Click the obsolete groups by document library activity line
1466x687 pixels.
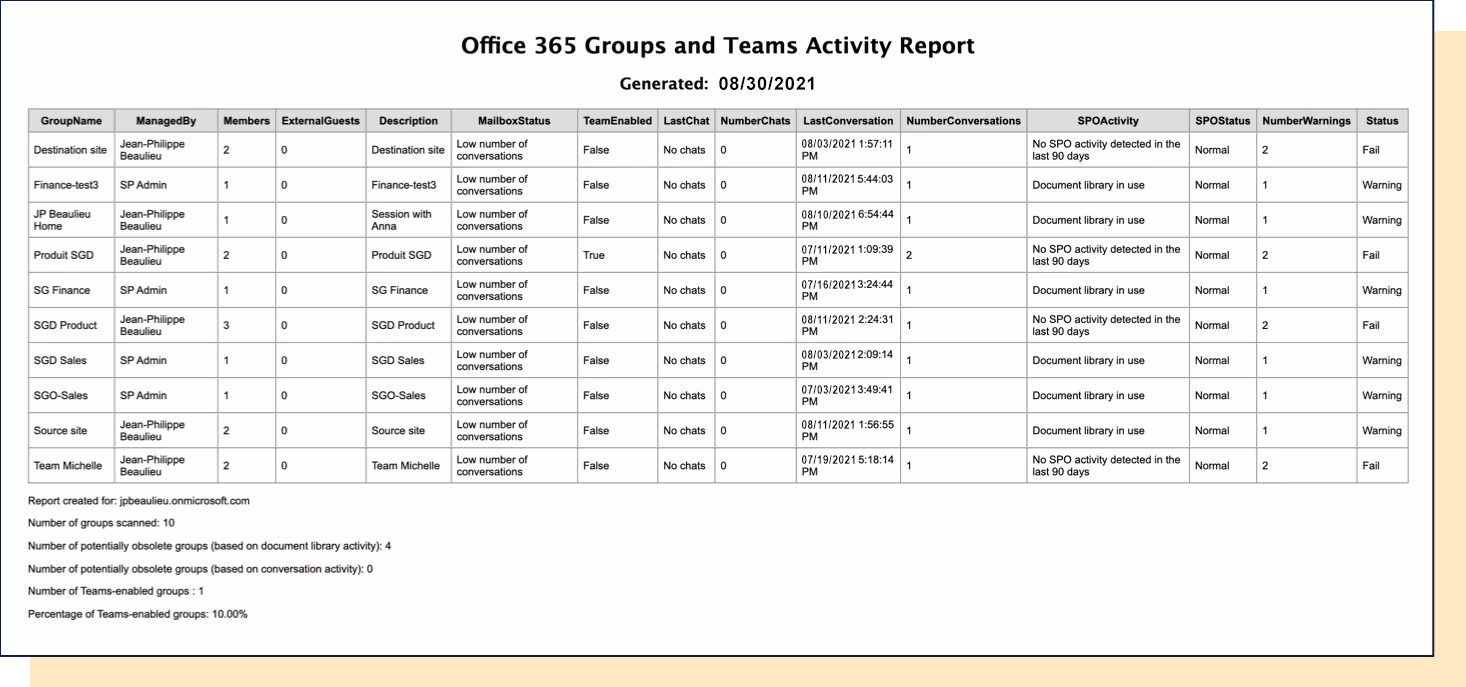[209, 546]
